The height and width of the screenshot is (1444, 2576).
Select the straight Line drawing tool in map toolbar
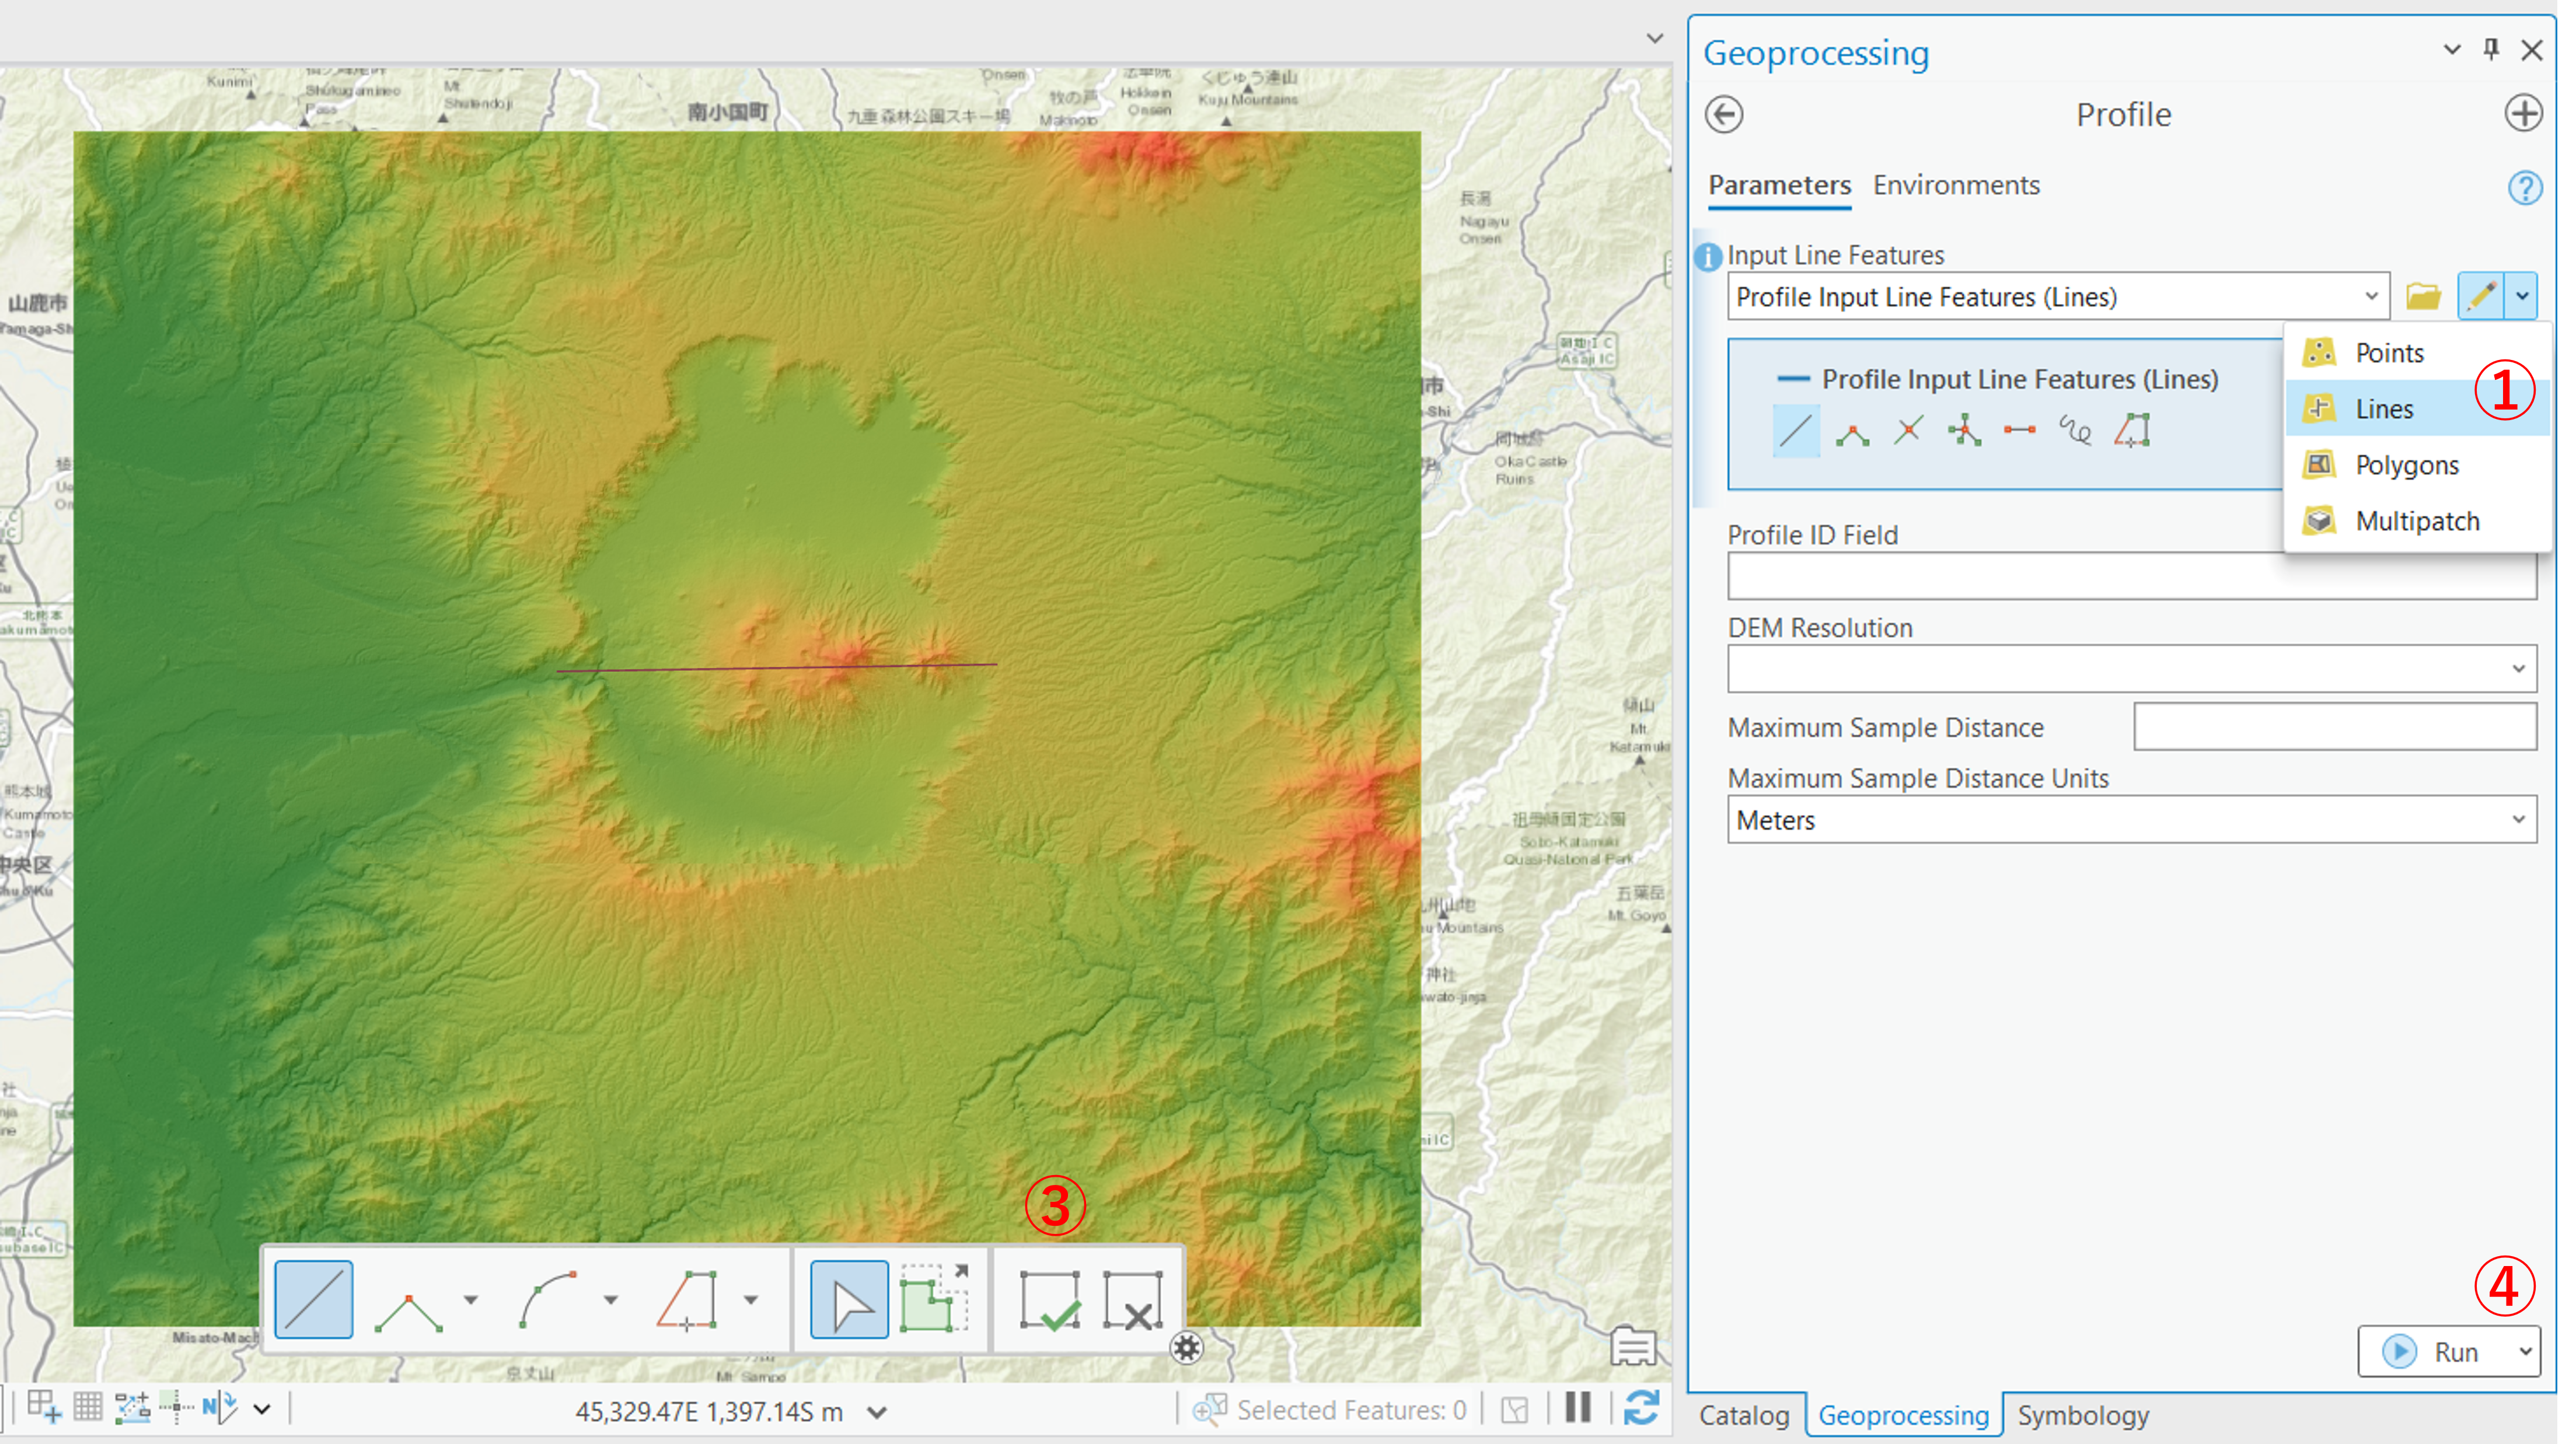pos(314,1300)
